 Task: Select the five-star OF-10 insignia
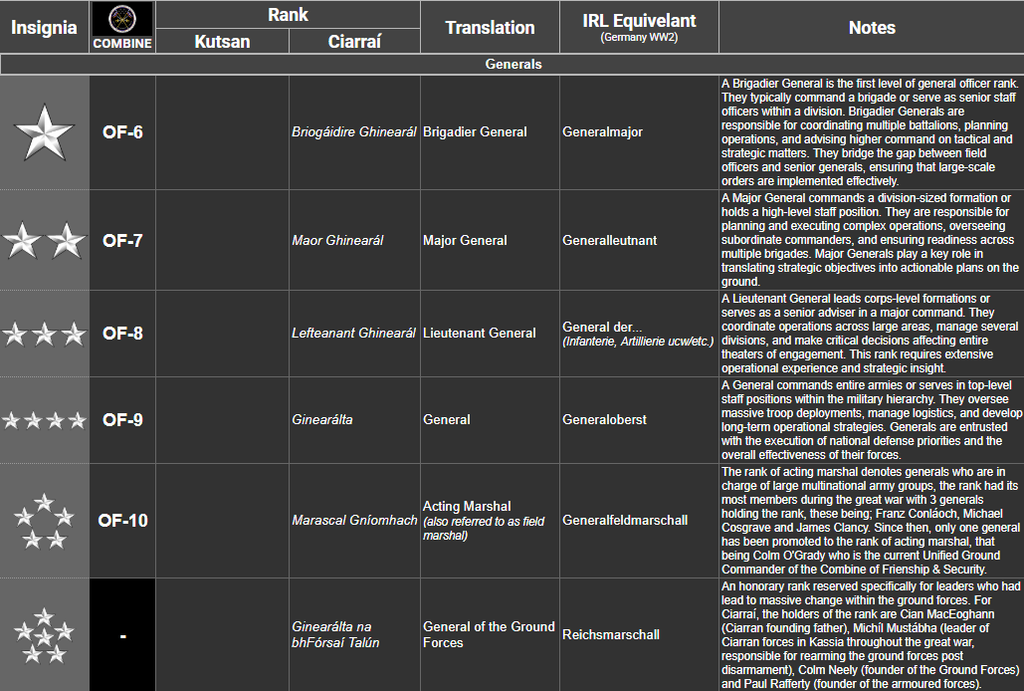click(x=44, y=521)
